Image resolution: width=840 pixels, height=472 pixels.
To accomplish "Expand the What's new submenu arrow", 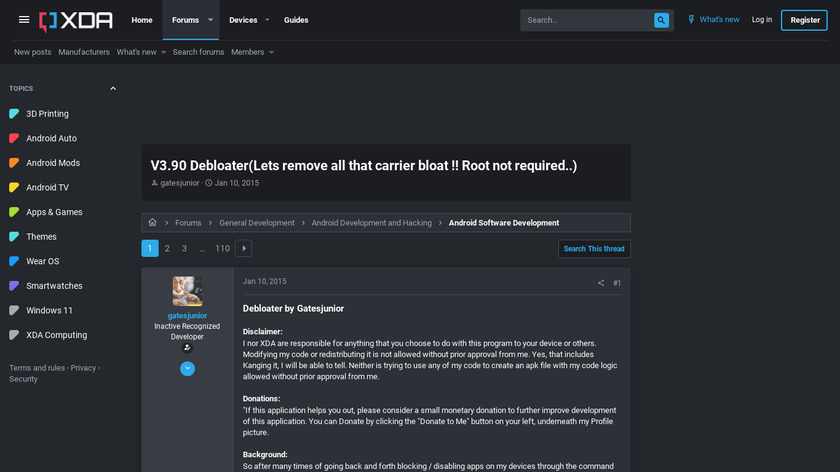I will click(x=163, y=53).
